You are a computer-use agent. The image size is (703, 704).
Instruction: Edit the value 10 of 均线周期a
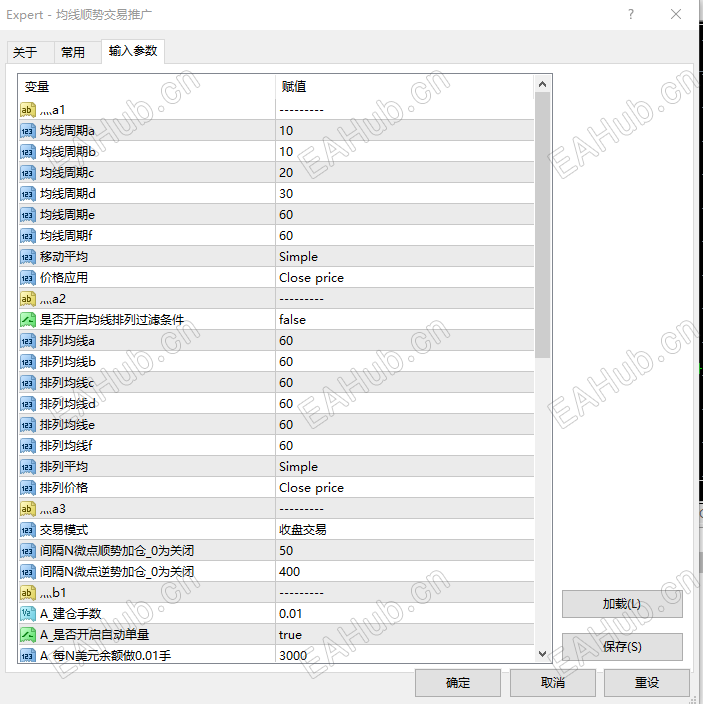pyautogui.click(x=404, y=131)
